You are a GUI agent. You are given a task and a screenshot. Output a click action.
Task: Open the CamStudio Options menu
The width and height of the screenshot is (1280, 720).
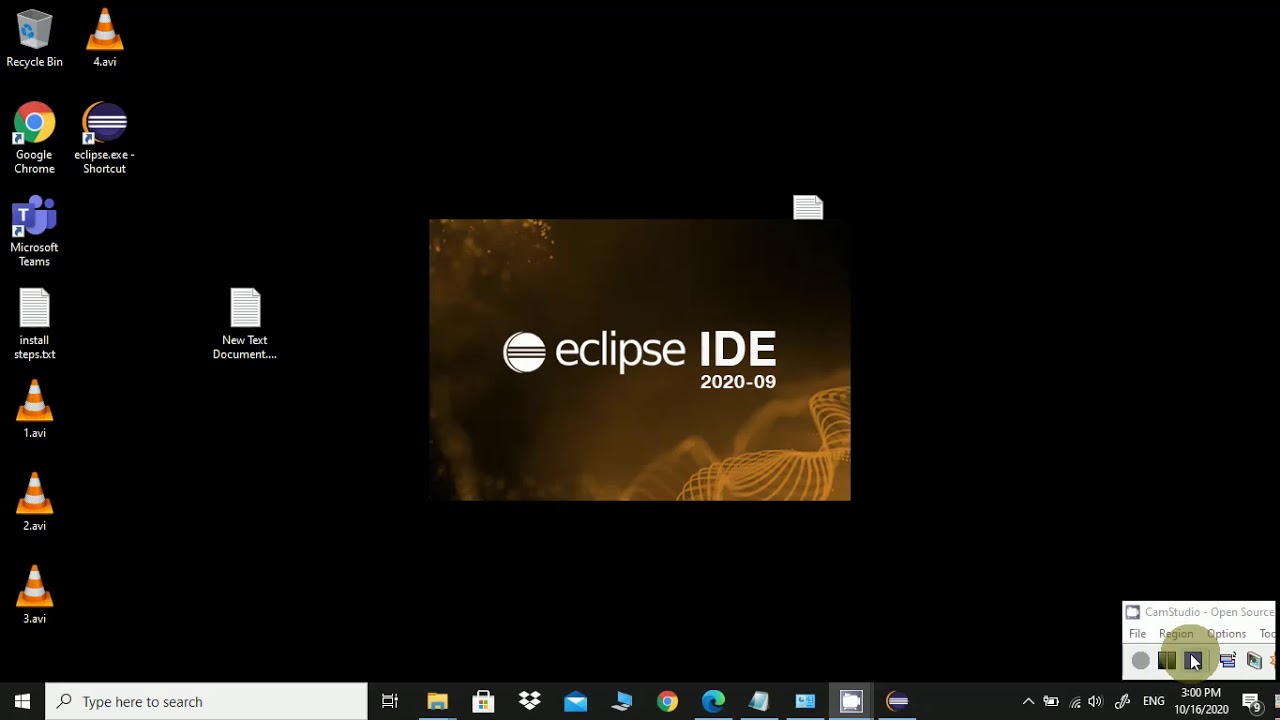point(1226,634)
